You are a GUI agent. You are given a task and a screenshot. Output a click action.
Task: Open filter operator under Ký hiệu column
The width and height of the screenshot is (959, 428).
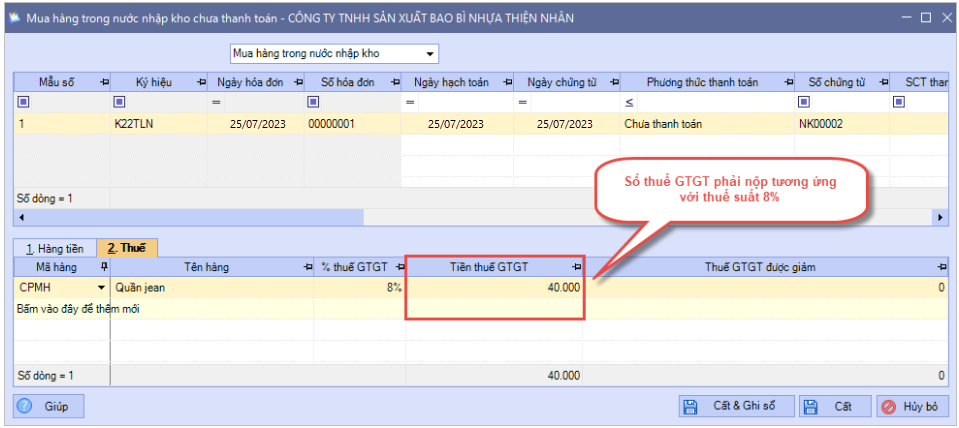(120, 102)
